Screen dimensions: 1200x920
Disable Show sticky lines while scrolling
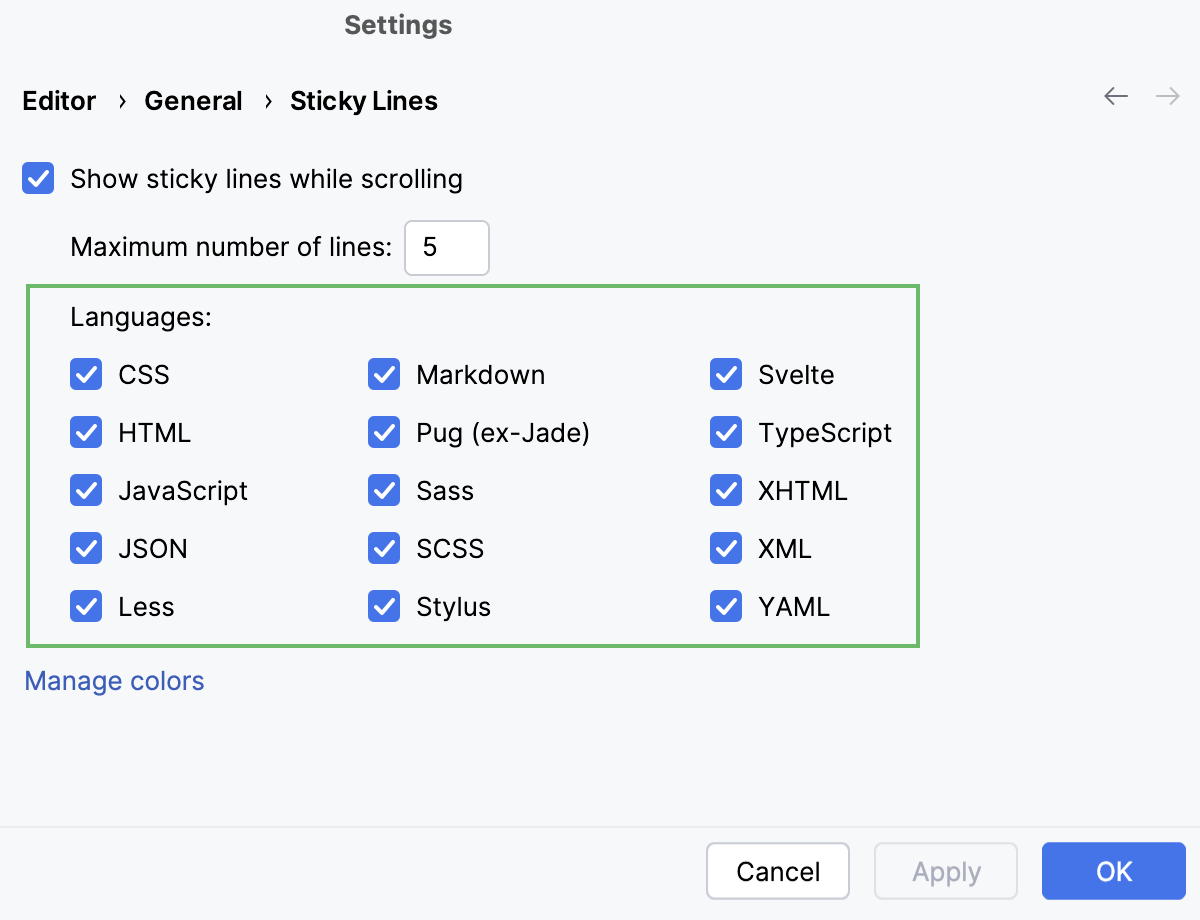coord(37,178)
